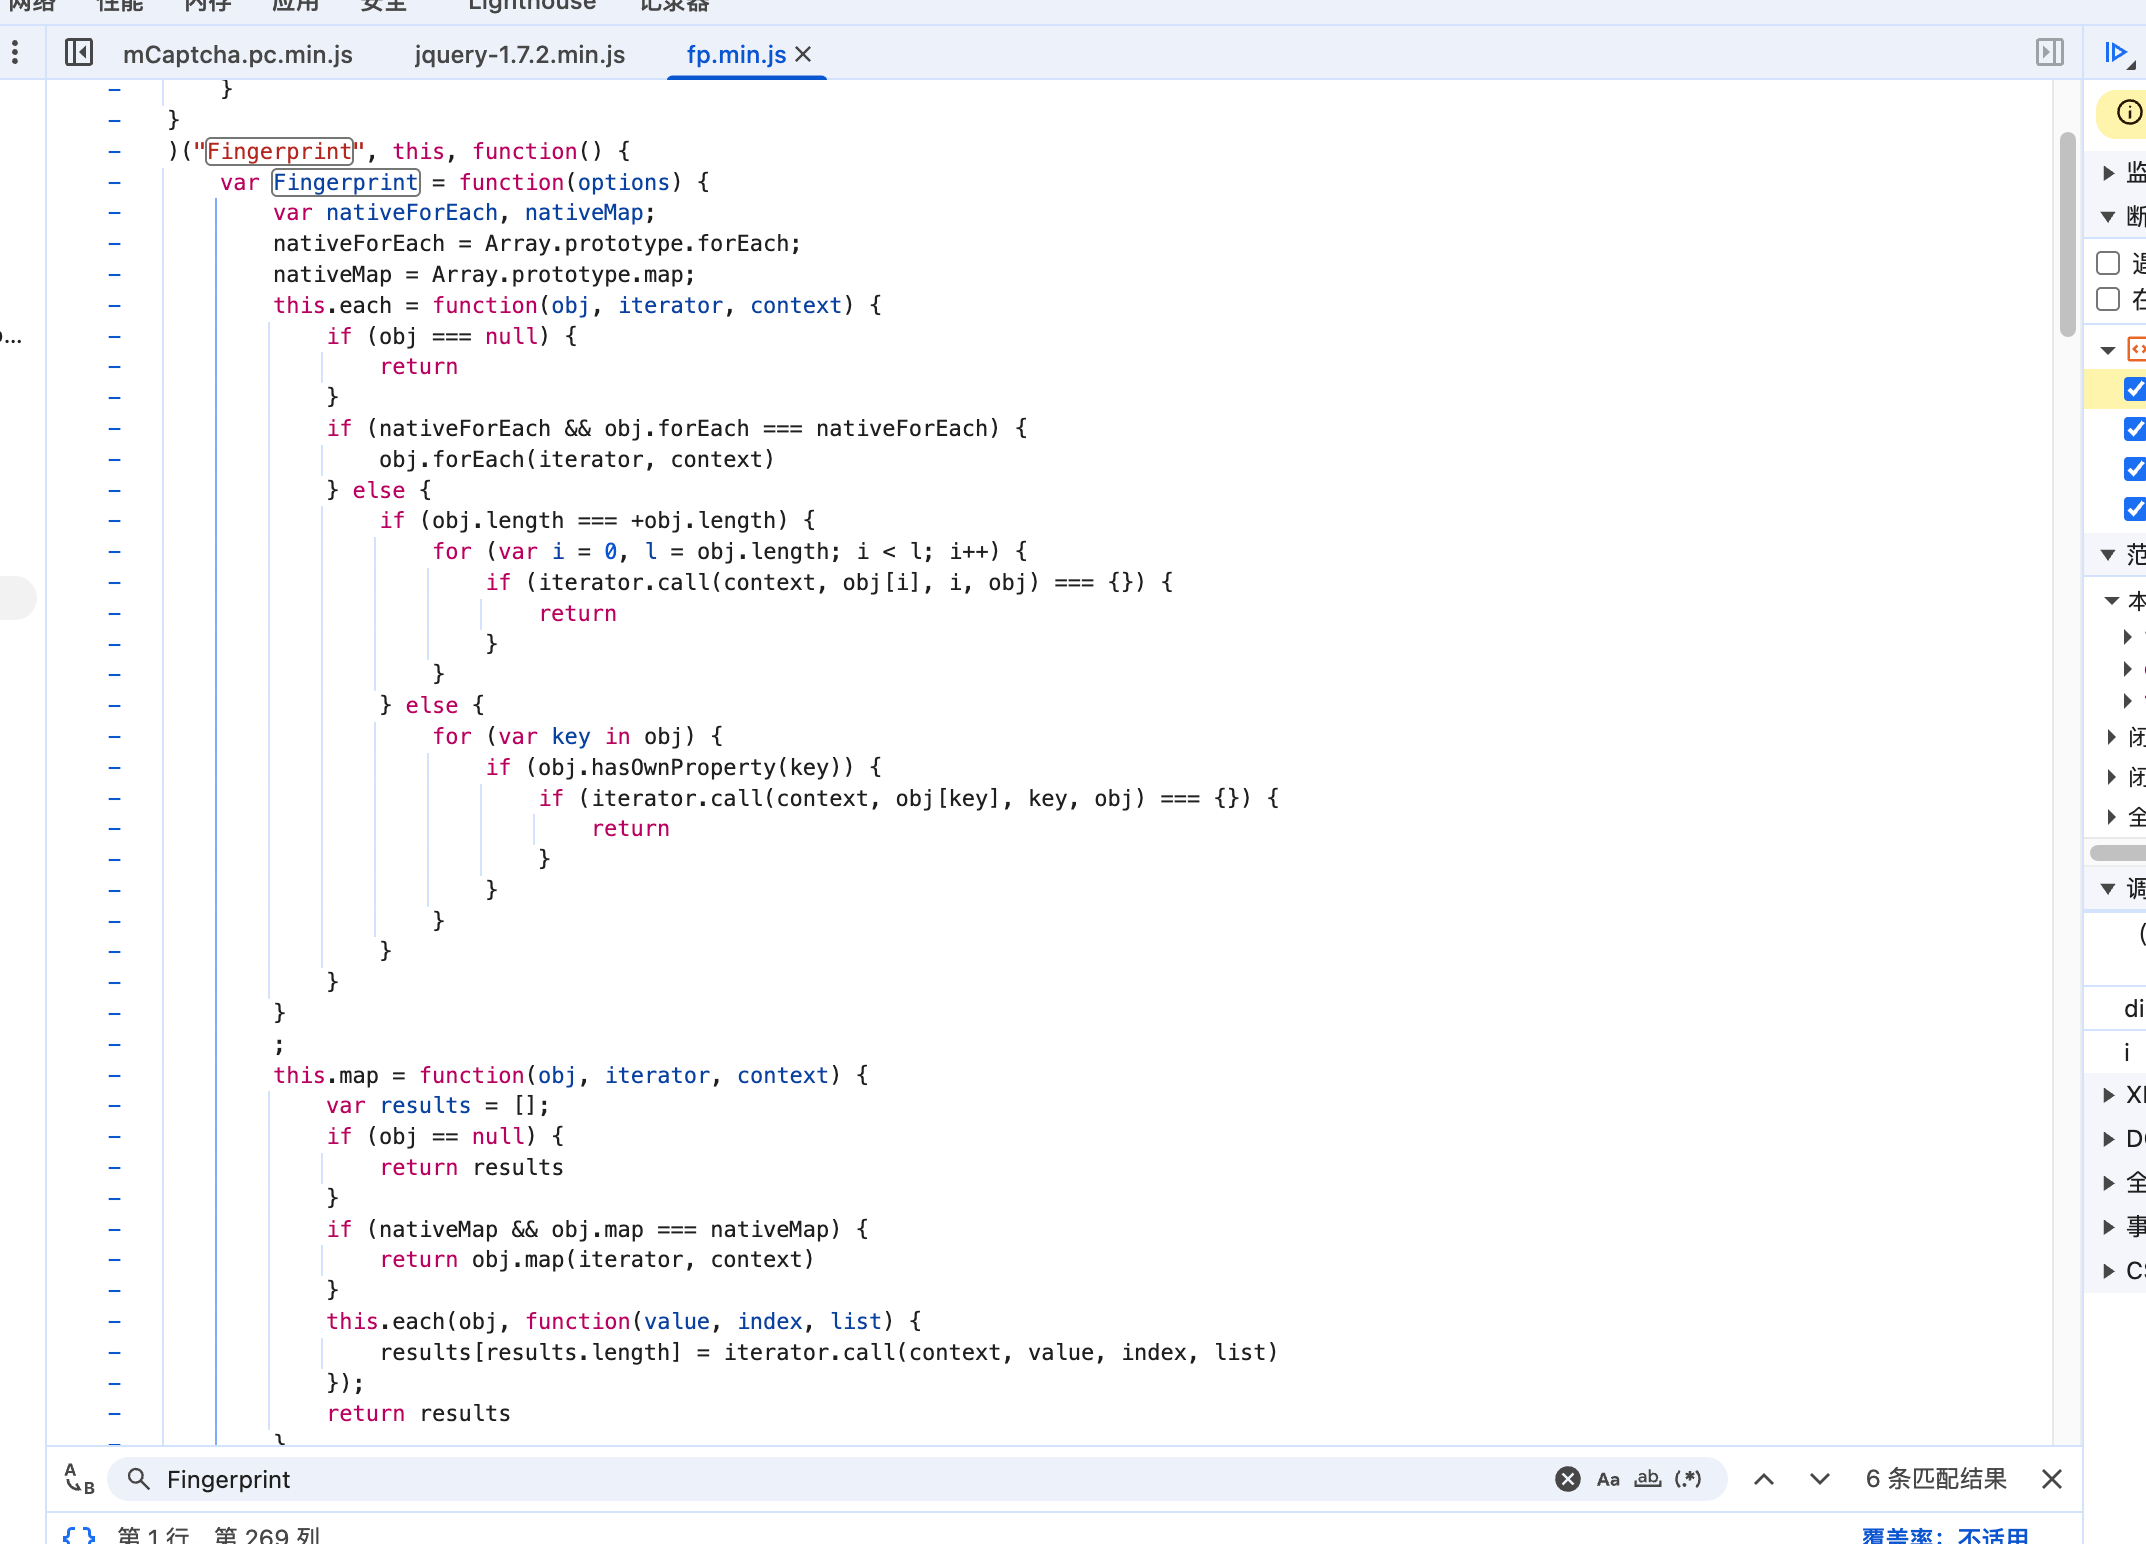The height and width of the screenshot is (1544, 2146).
Task: Click 'return obj.map(iterator, context)' line
Action: point(597,1259)
